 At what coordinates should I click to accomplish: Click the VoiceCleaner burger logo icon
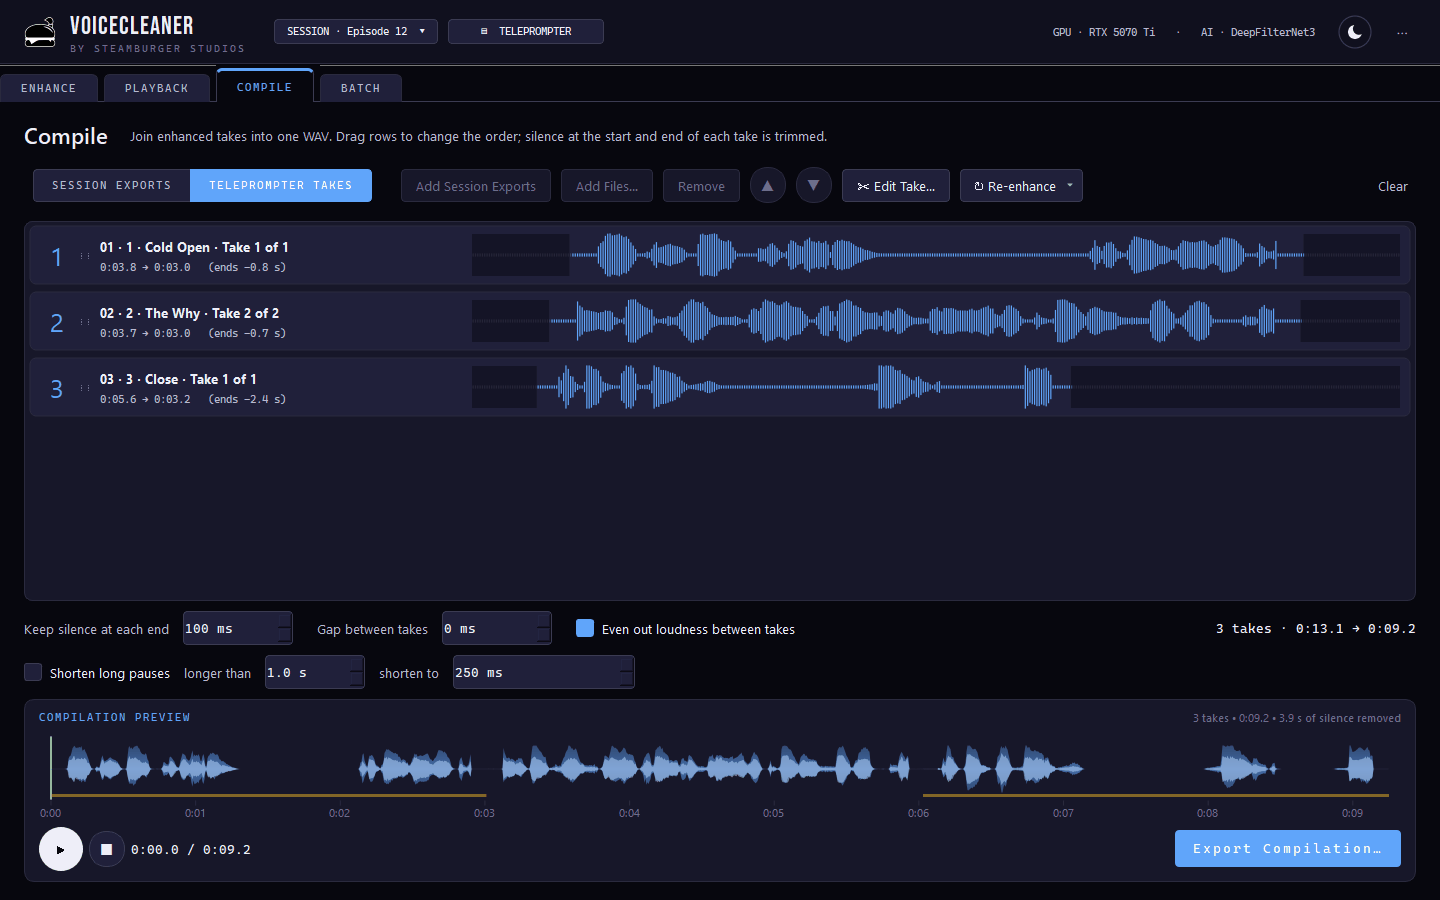pyautogui.click(x=40, y=33)
